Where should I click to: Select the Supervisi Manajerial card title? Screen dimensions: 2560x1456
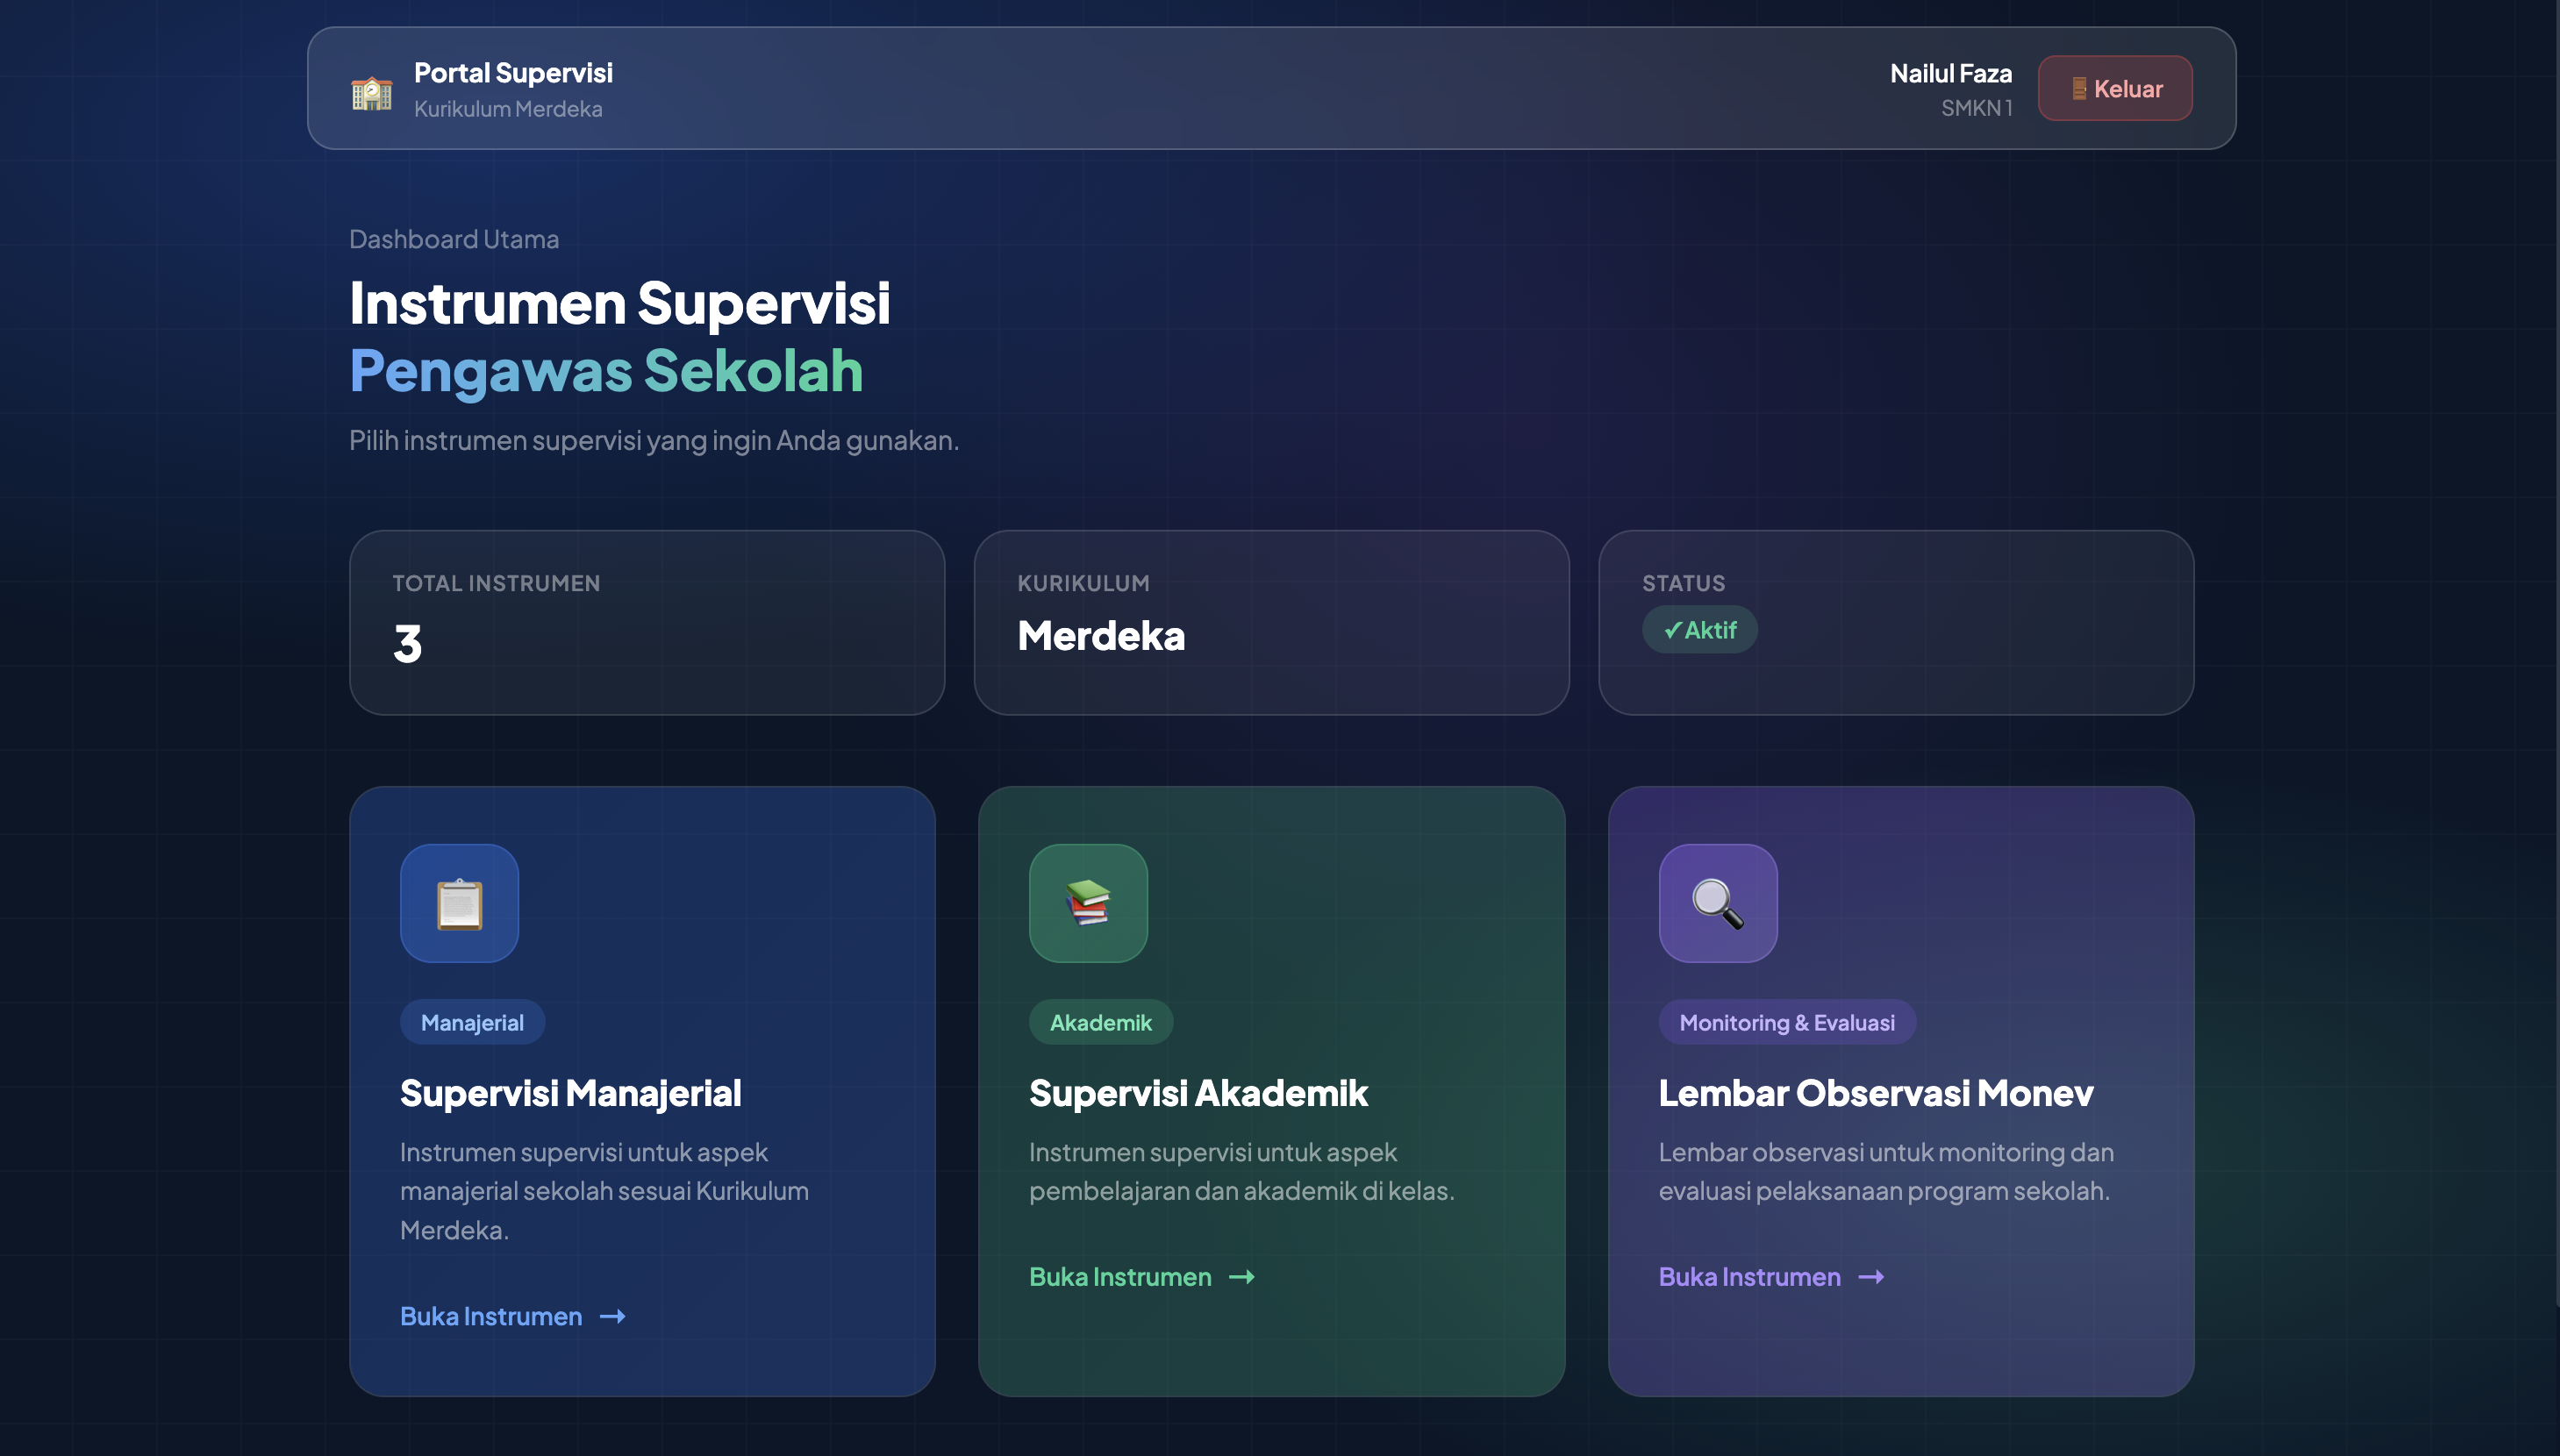[571, 1093]
